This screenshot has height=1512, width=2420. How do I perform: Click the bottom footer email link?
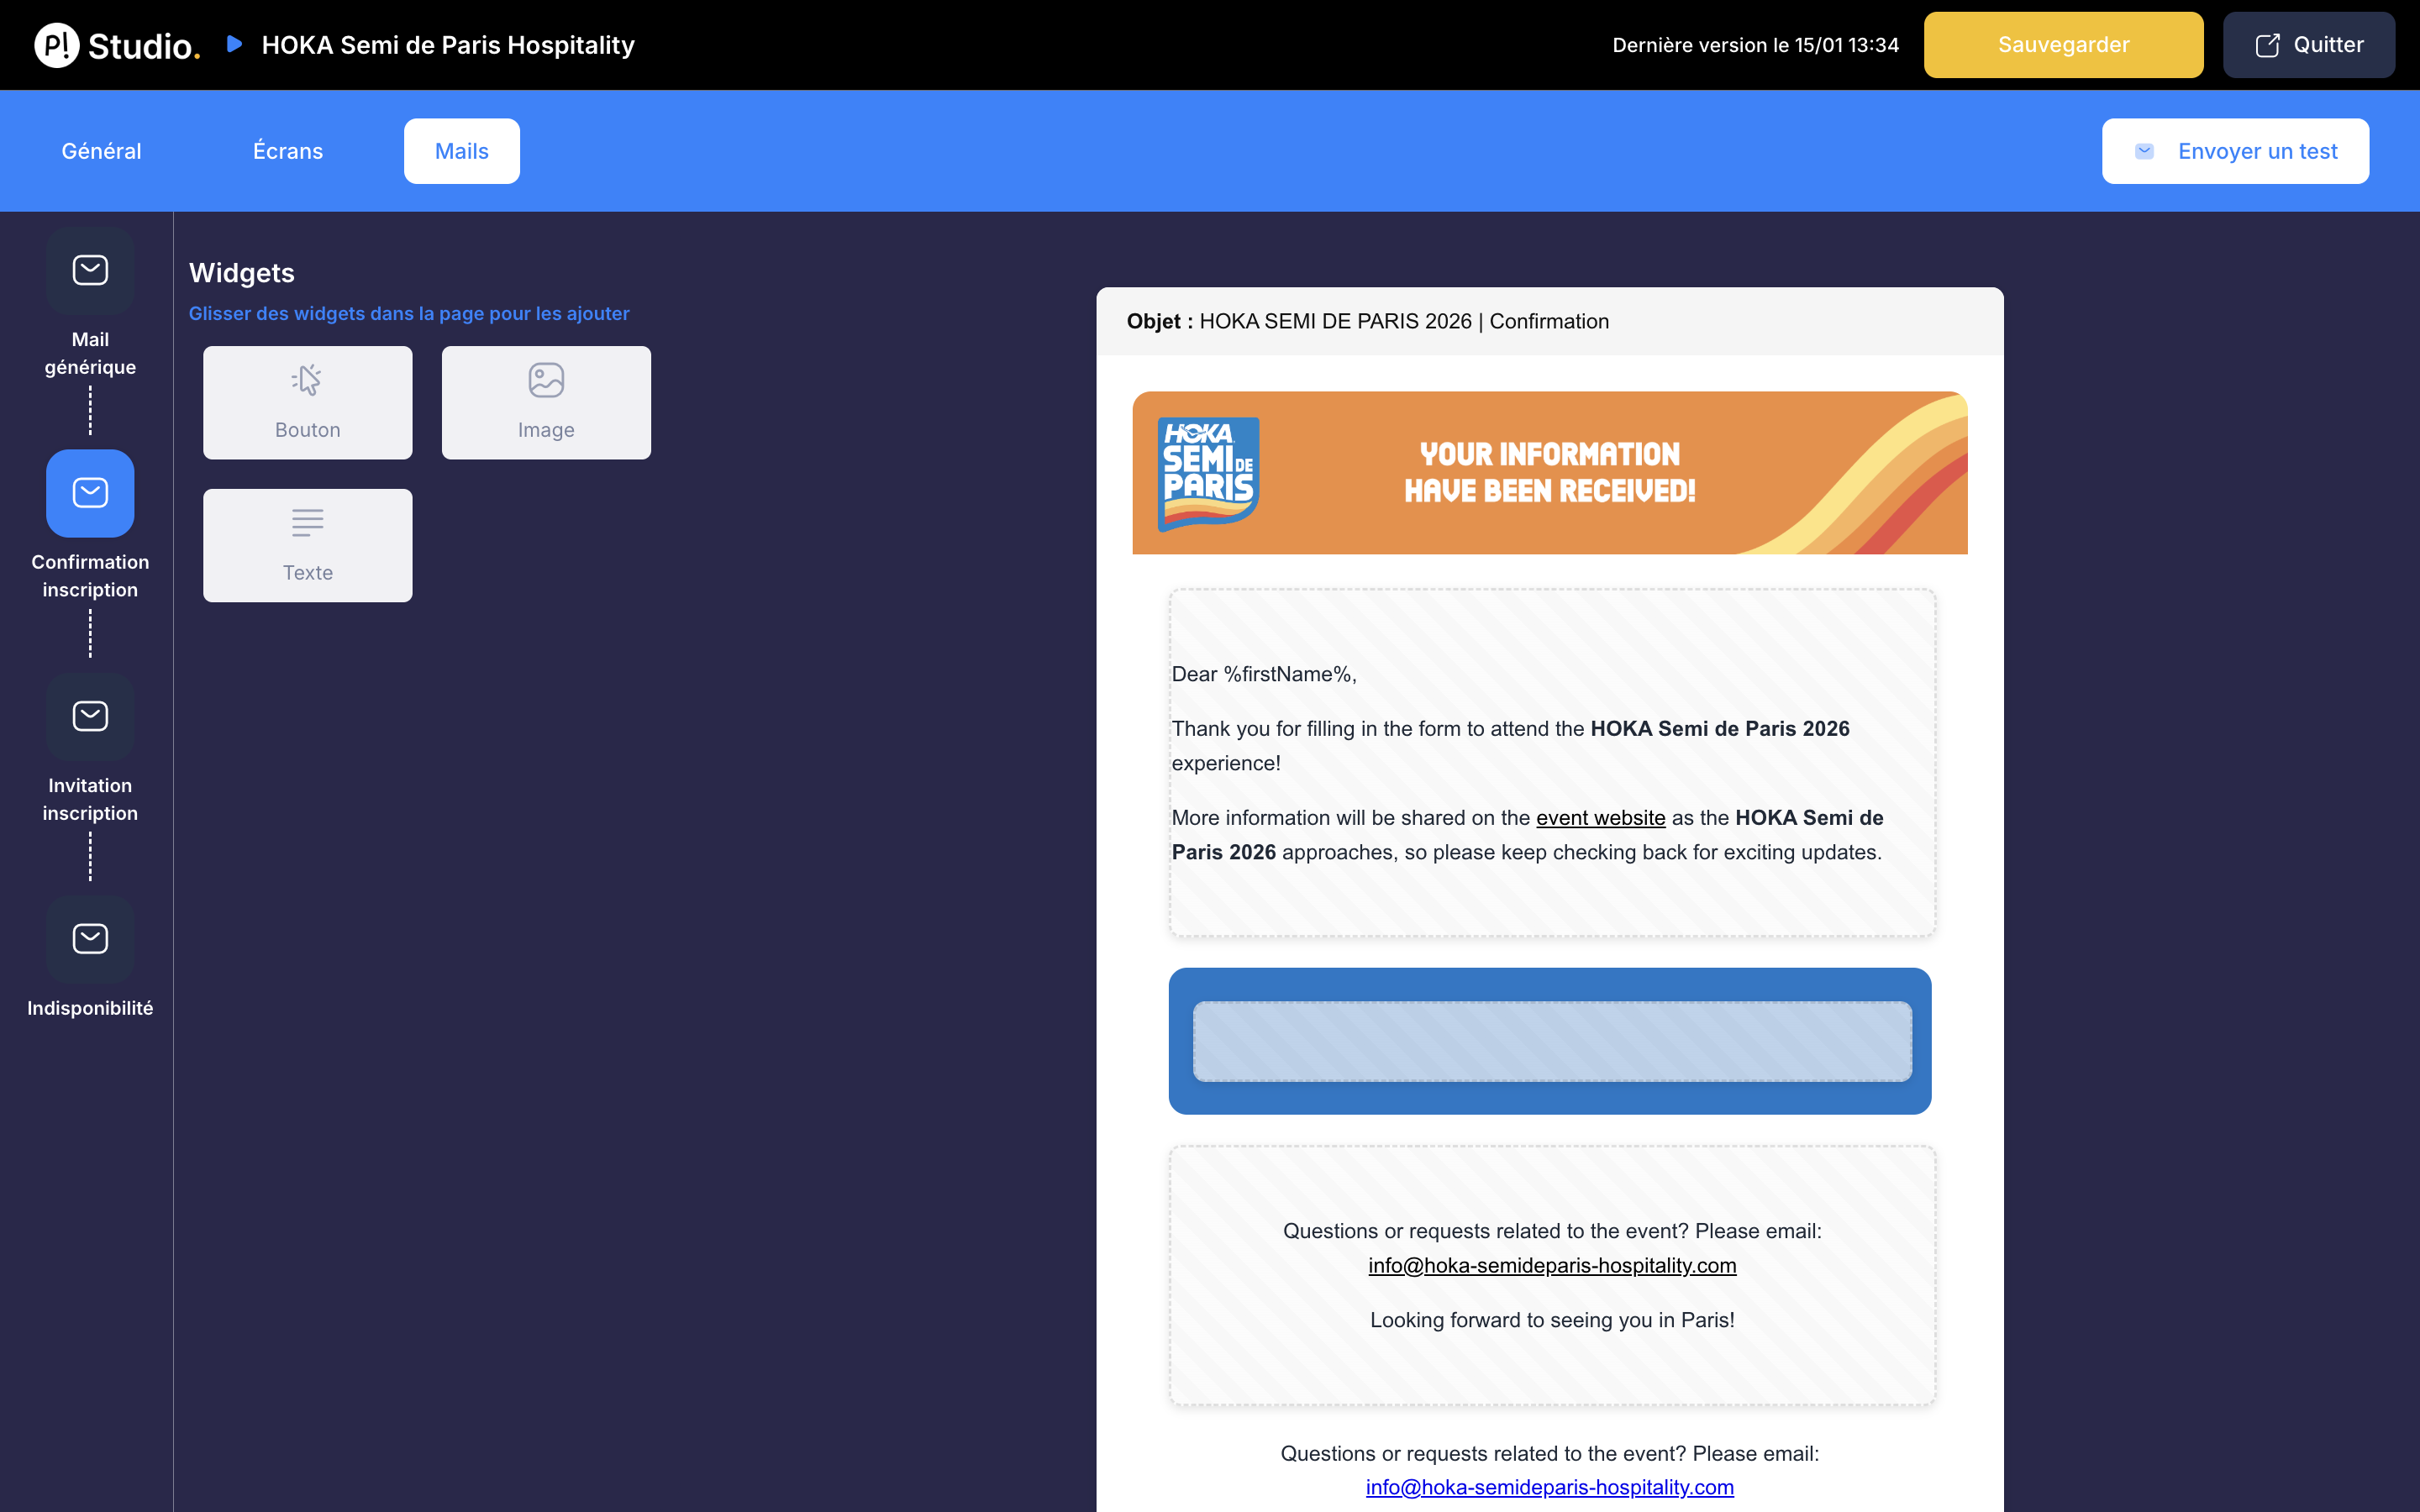pos(1550,1487)
